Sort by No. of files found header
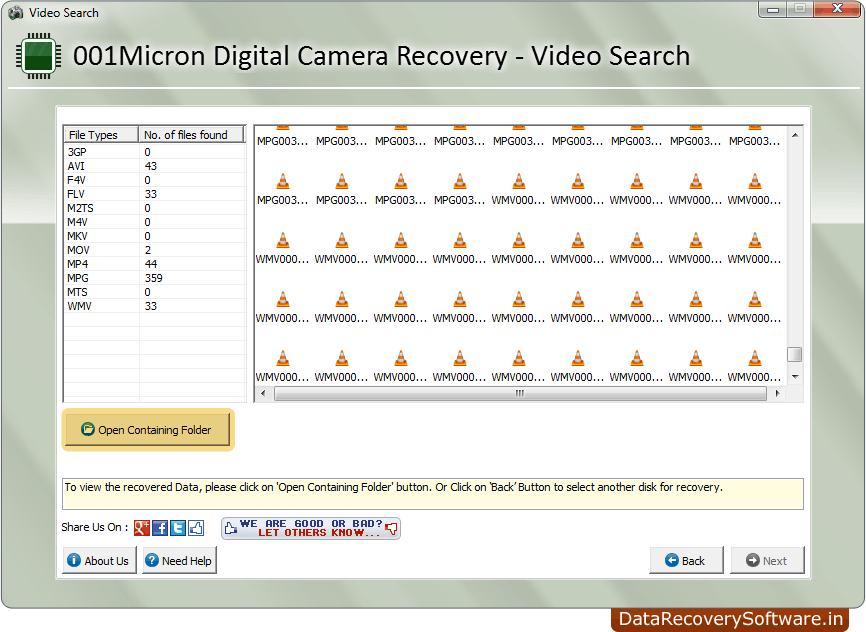The height and width of the screenshot is (632, 866). tap(191, 135)
